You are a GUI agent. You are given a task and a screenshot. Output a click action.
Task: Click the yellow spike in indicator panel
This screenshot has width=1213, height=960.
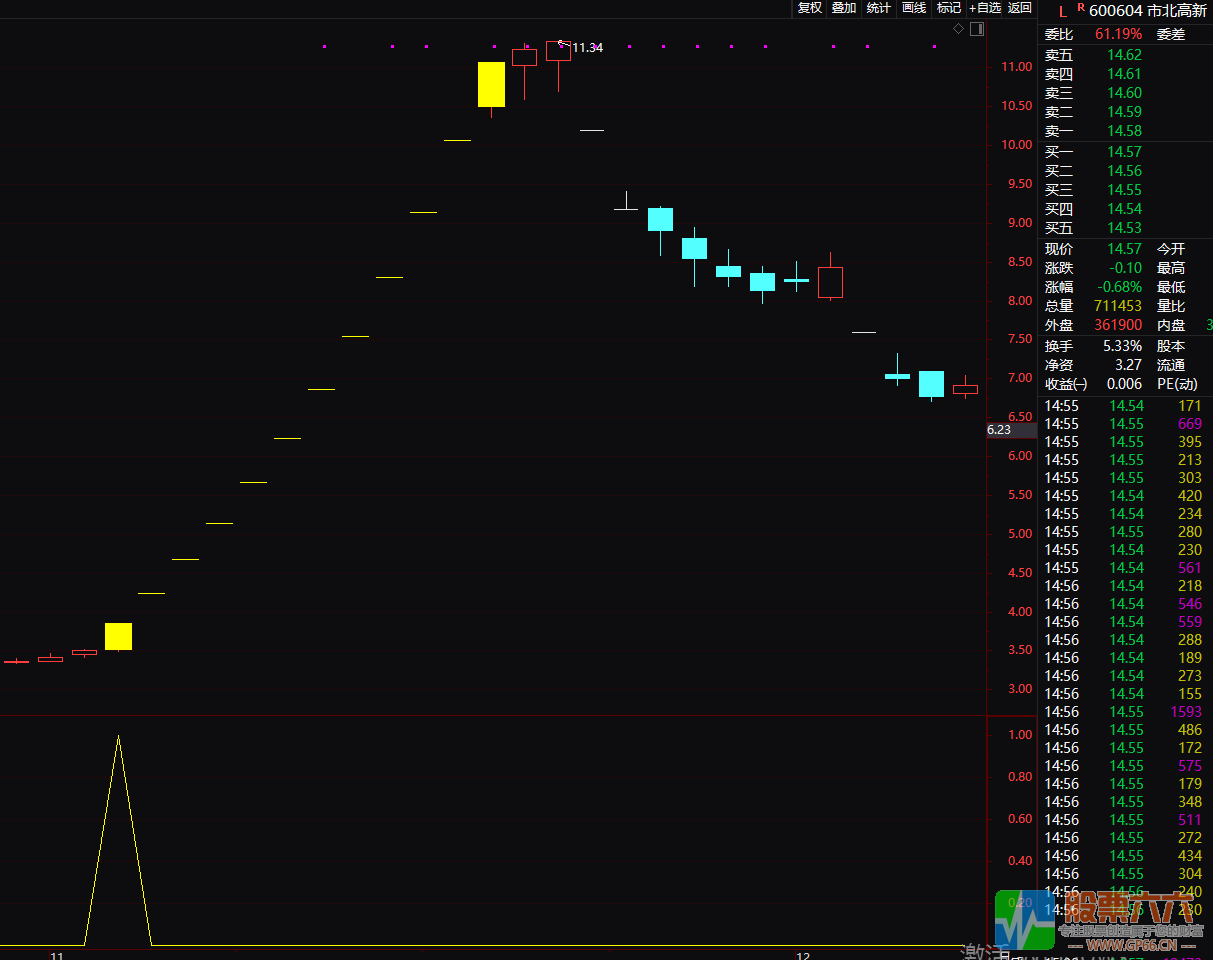(118, 740)
